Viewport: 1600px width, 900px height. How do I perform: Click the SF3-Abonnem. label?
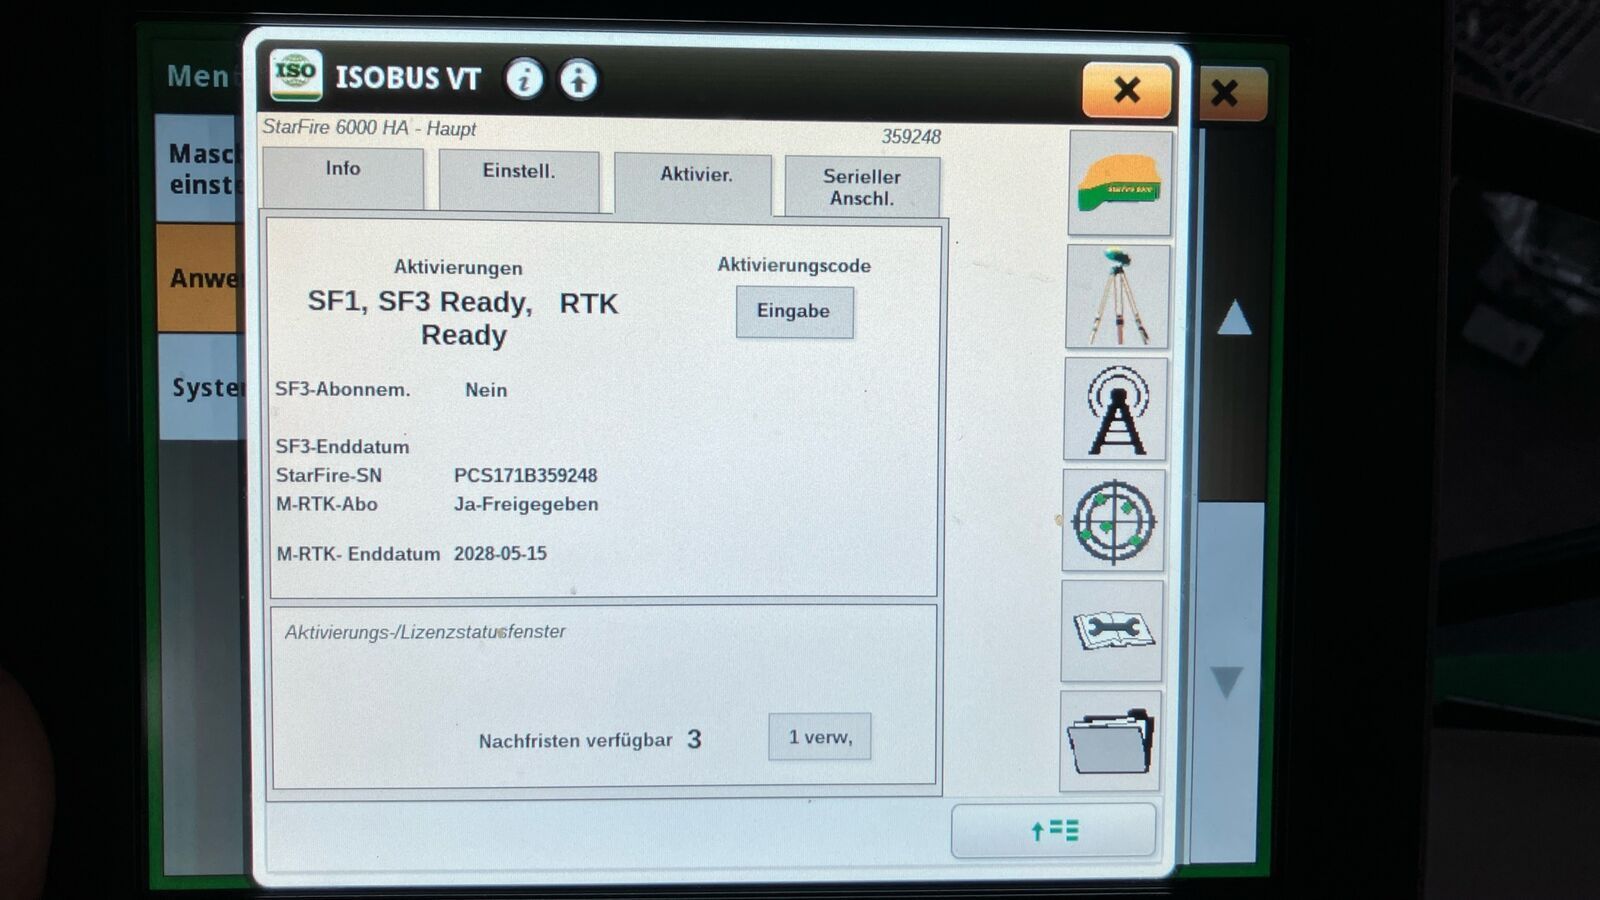tap(343, 389)
